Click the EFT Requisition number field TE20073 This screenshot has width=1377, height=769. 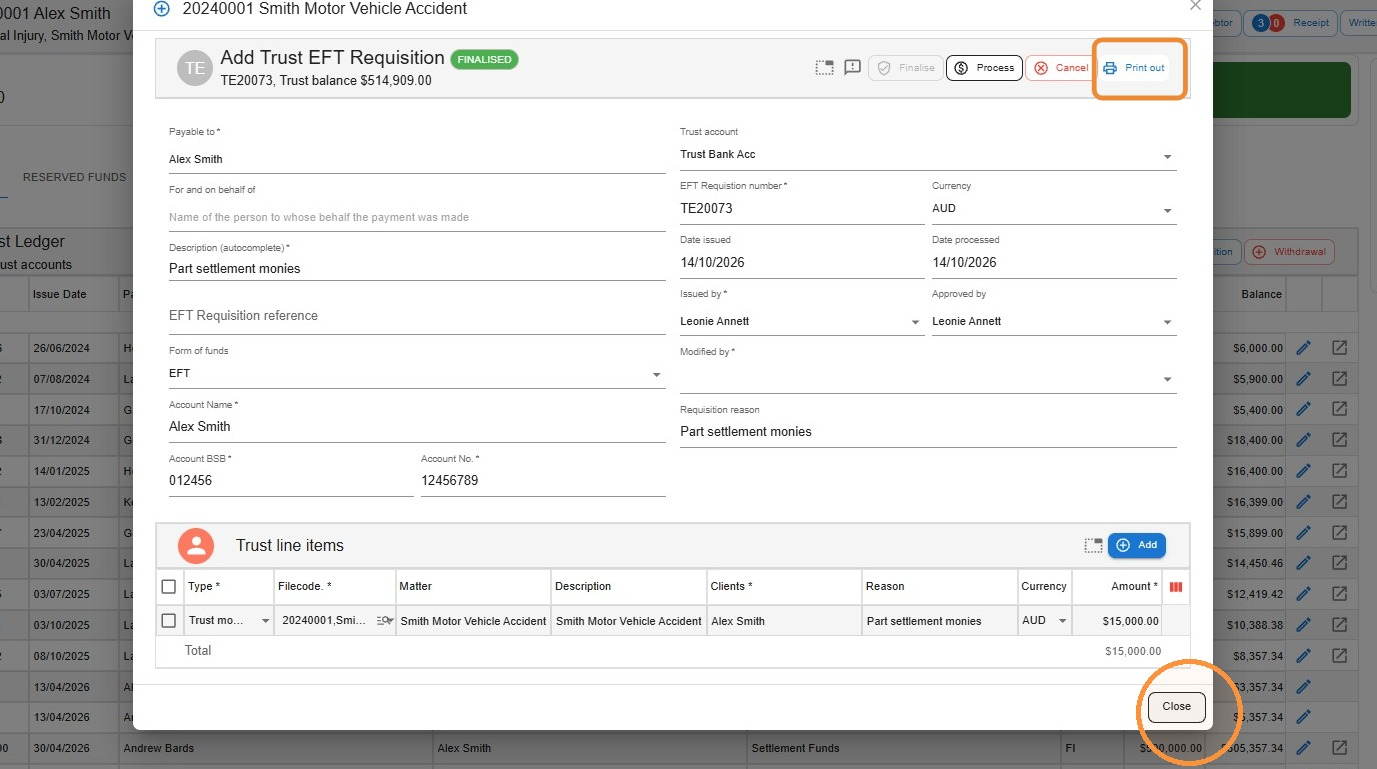click(802, 209)
